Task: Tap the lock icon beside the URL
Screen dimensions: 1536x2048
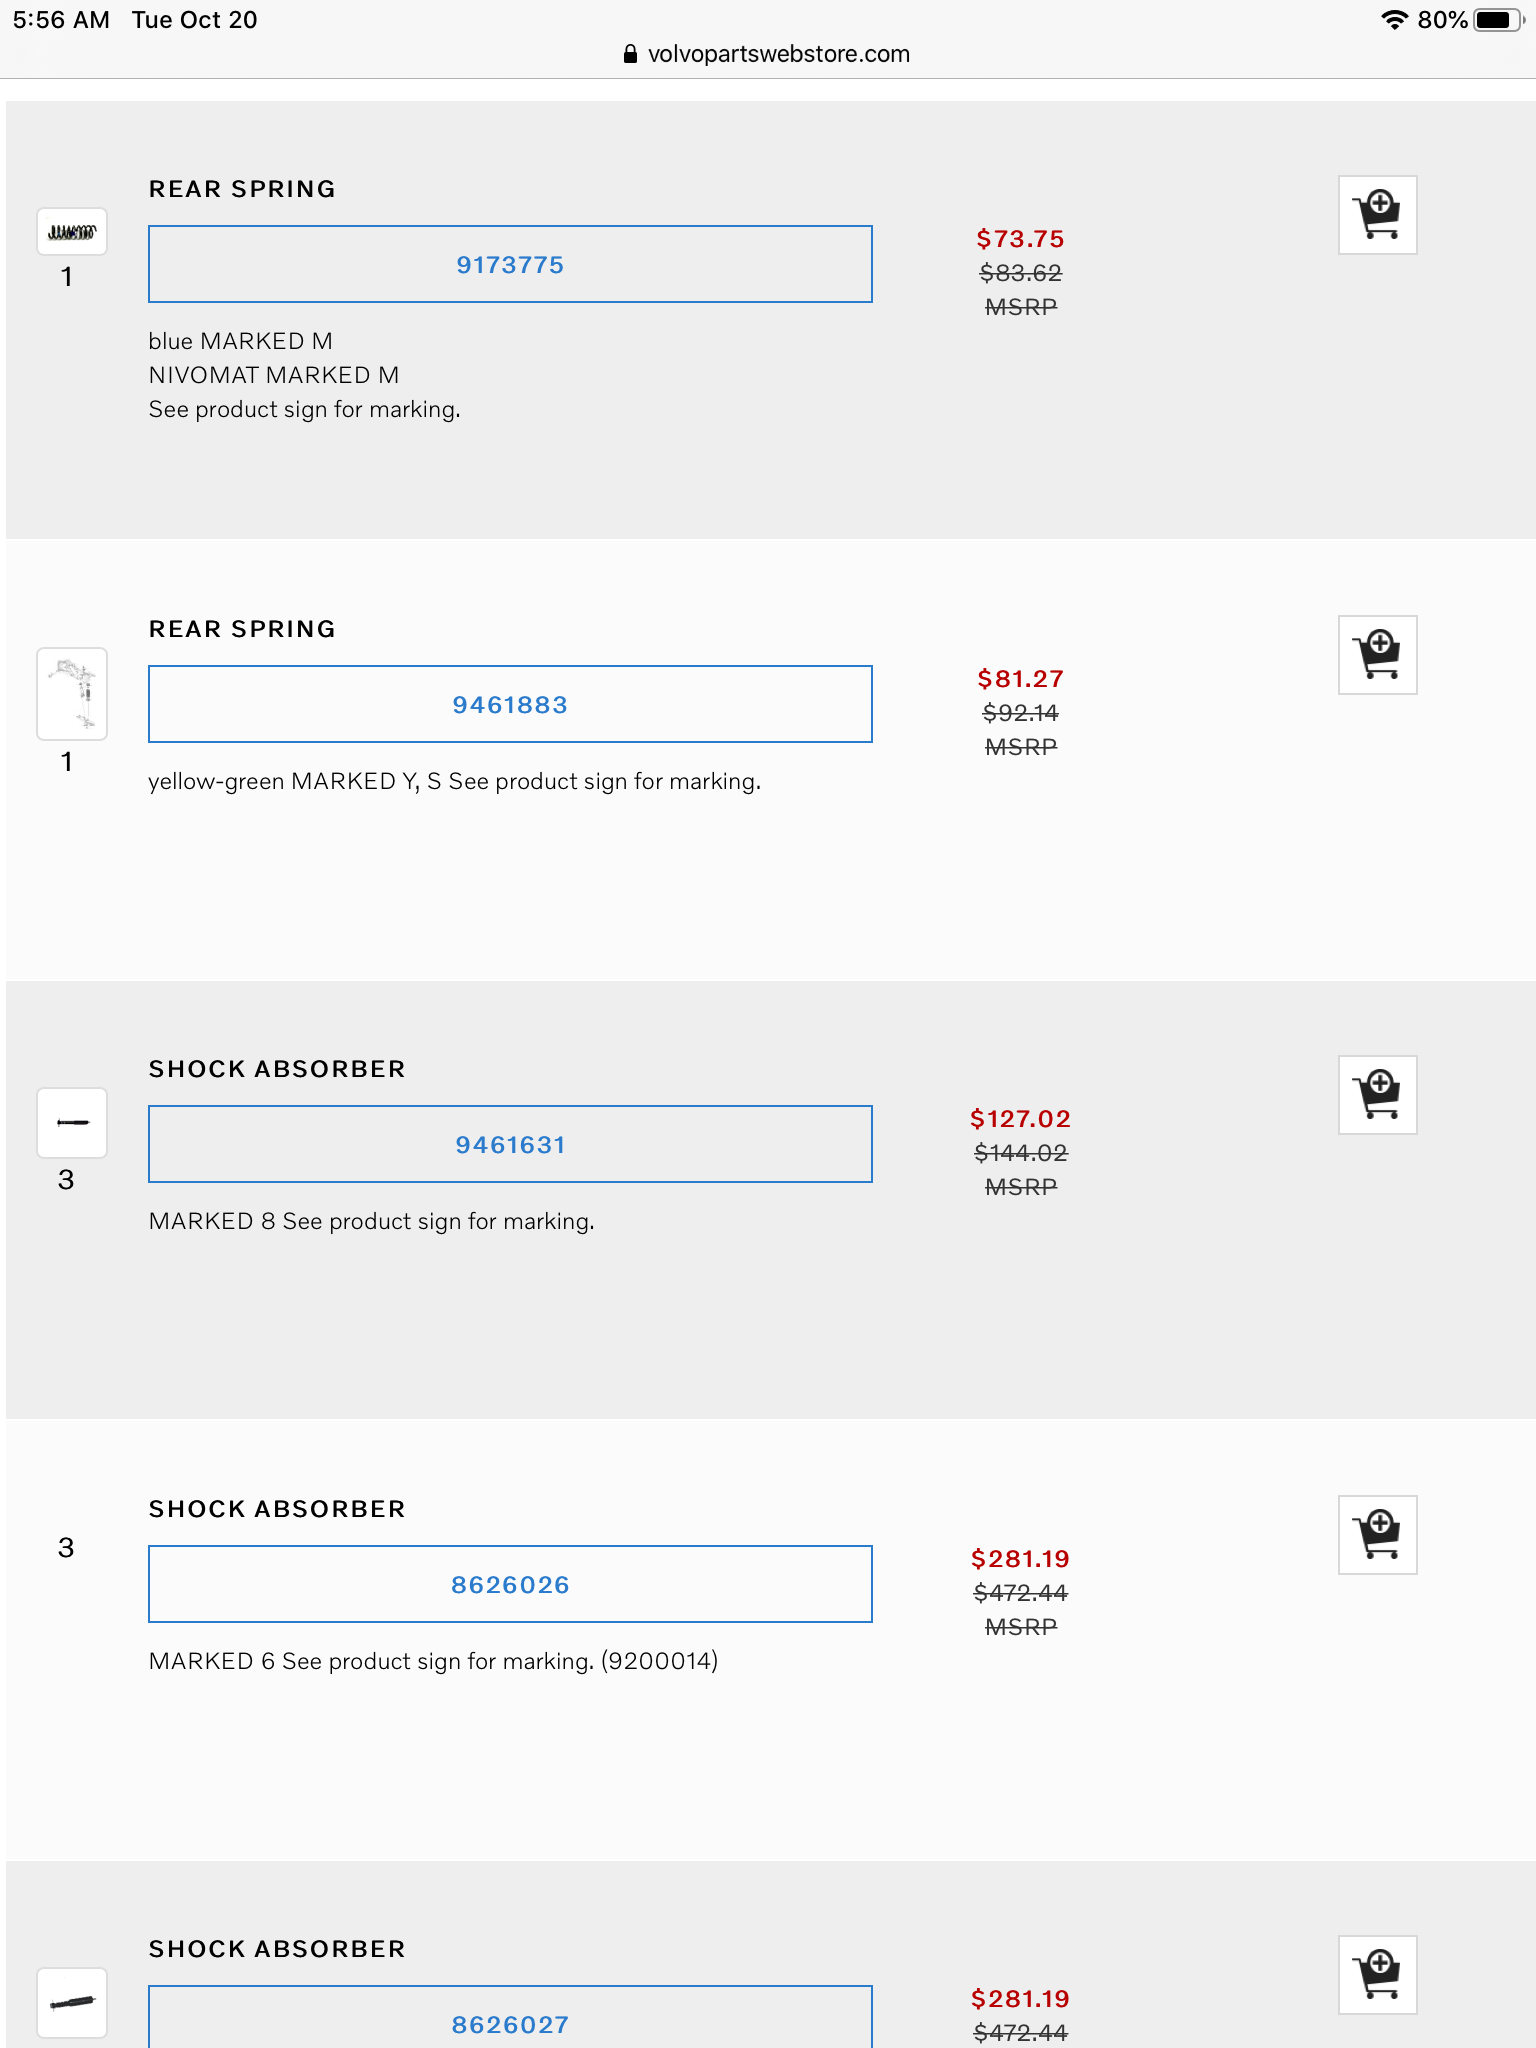Action: (630, 54)
